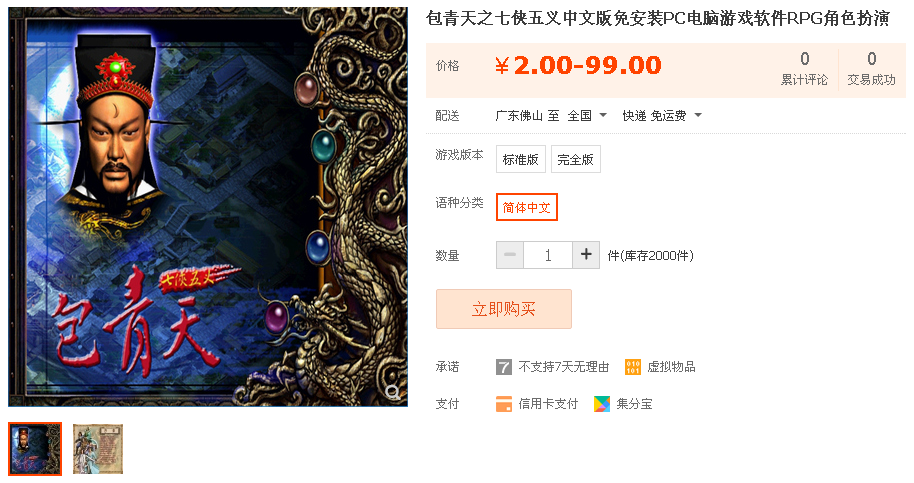The height and width of the screenshot is (483, 914).
Task: Open the 交易成功 transactions count
Action: pos(871,69)
